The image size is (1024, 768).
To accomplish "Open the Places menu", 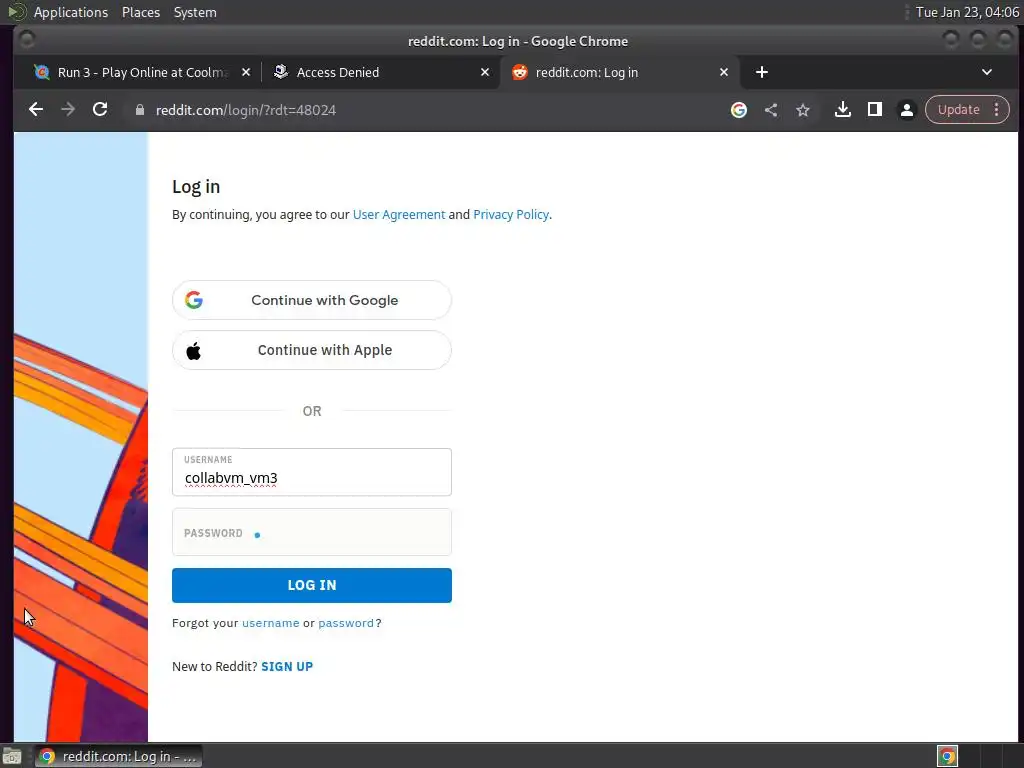I will pos(140,12).
